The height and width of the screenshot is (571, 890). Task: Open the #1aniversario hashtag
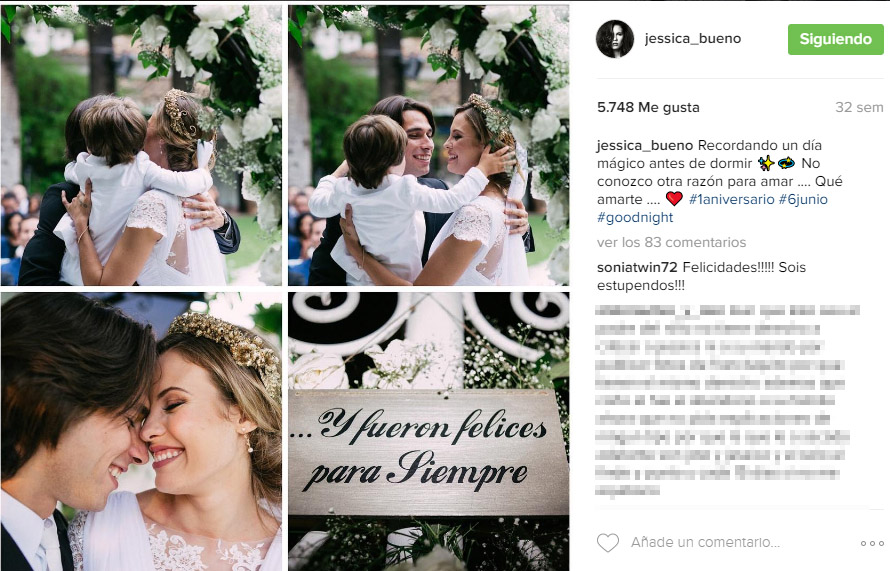(x=731, y=199)
